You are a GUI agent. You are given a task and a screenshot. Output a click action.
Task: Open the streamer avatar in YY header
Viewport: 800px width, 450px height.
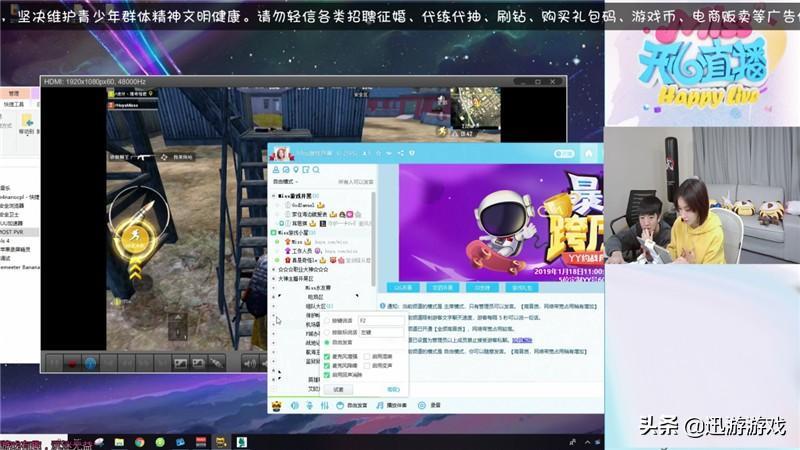[282, 153]
